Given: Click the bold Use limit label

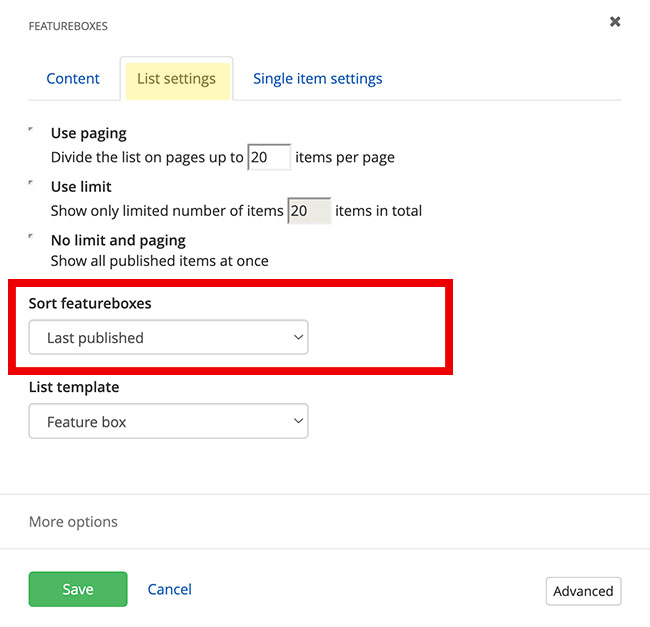Looking at the screenshot, I should point(81,187).
